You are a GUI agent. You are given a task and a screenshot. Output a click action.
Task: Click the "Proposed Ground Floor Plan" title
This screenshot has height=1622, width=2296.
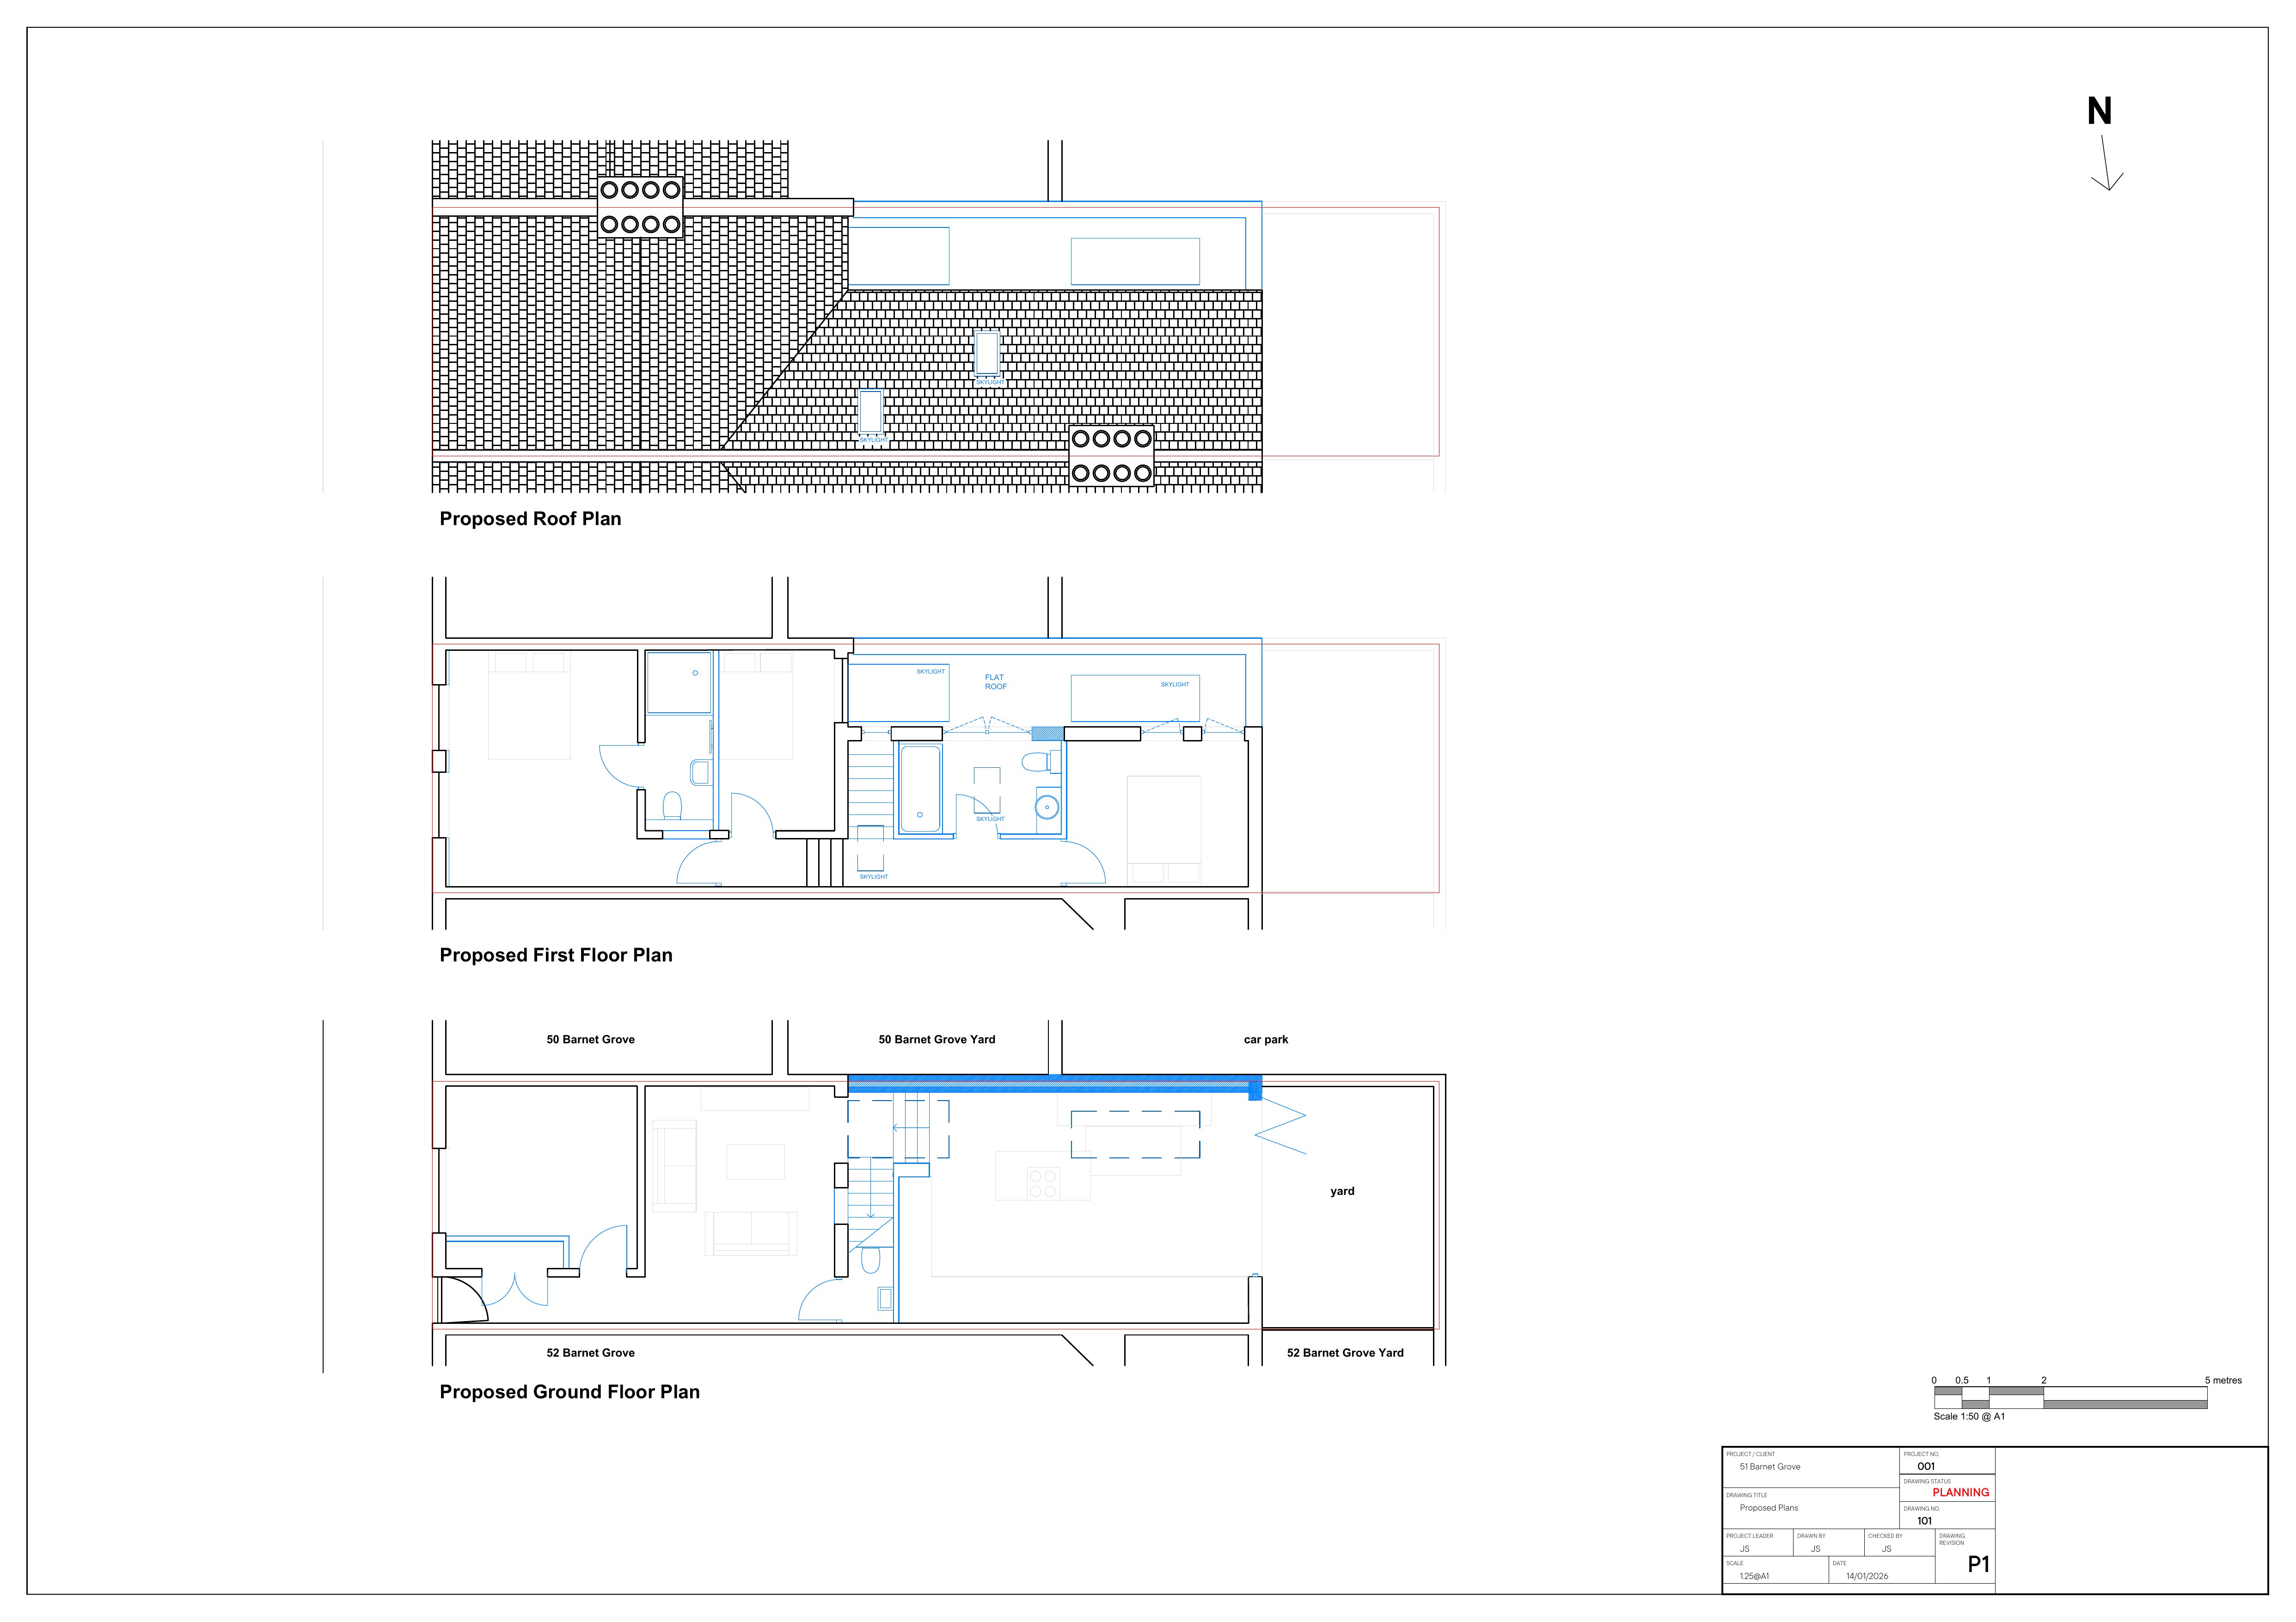point(570,1392)
